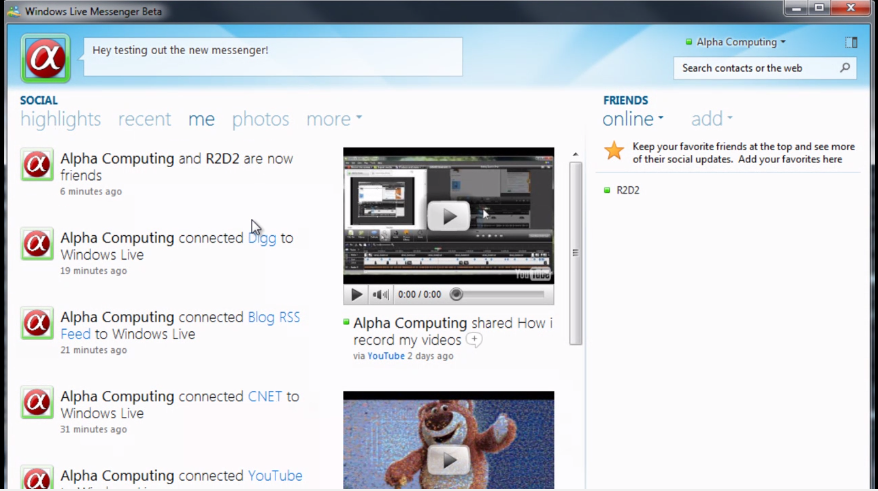Click the "31 minutes ago" timestamp
The image size is (878, 491).
[x=94, y=429]
